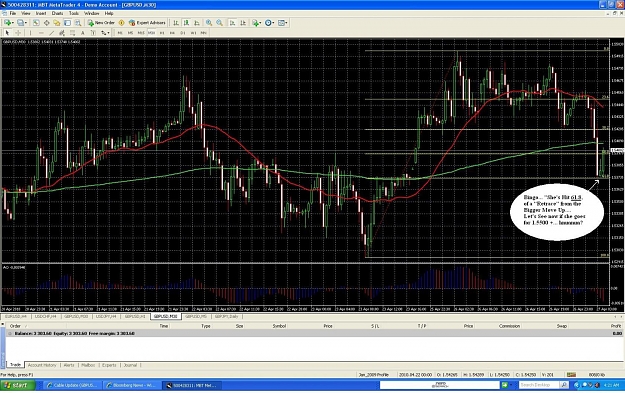
Task: Switch chart to Line Chart icon
Action: (197, 23)
